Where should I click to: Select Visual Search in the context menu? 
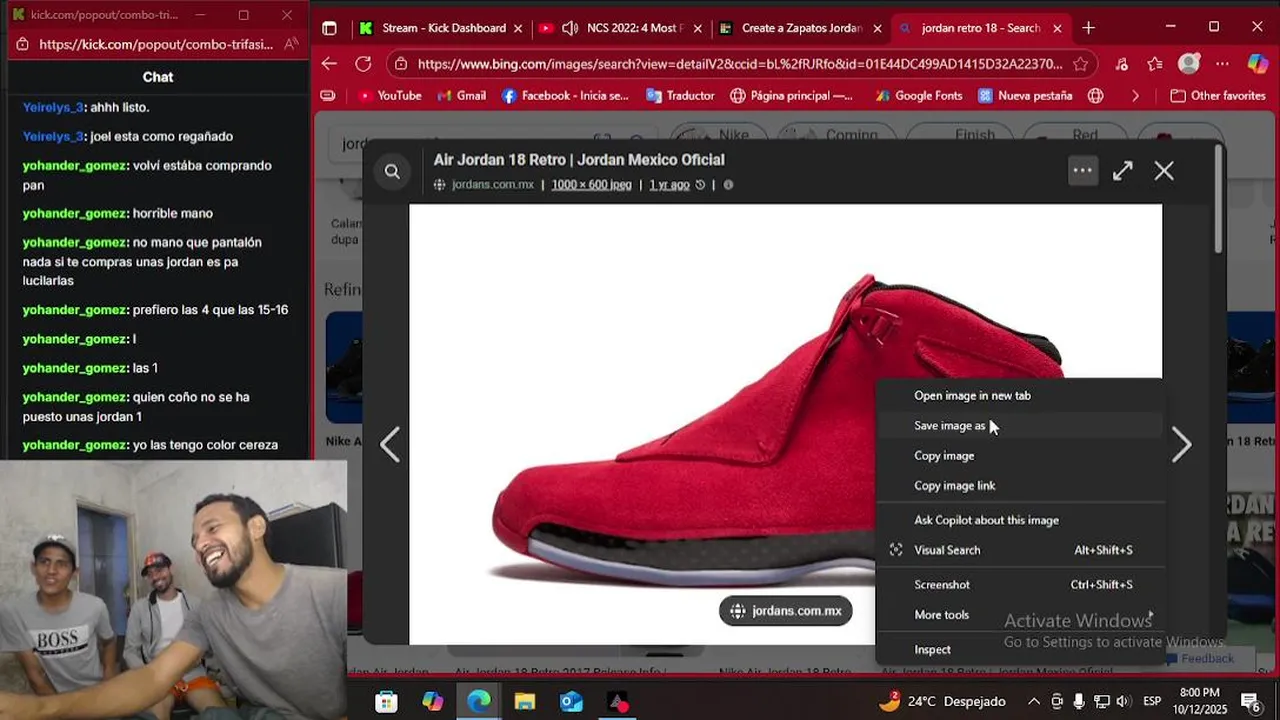pos(1020,550)
